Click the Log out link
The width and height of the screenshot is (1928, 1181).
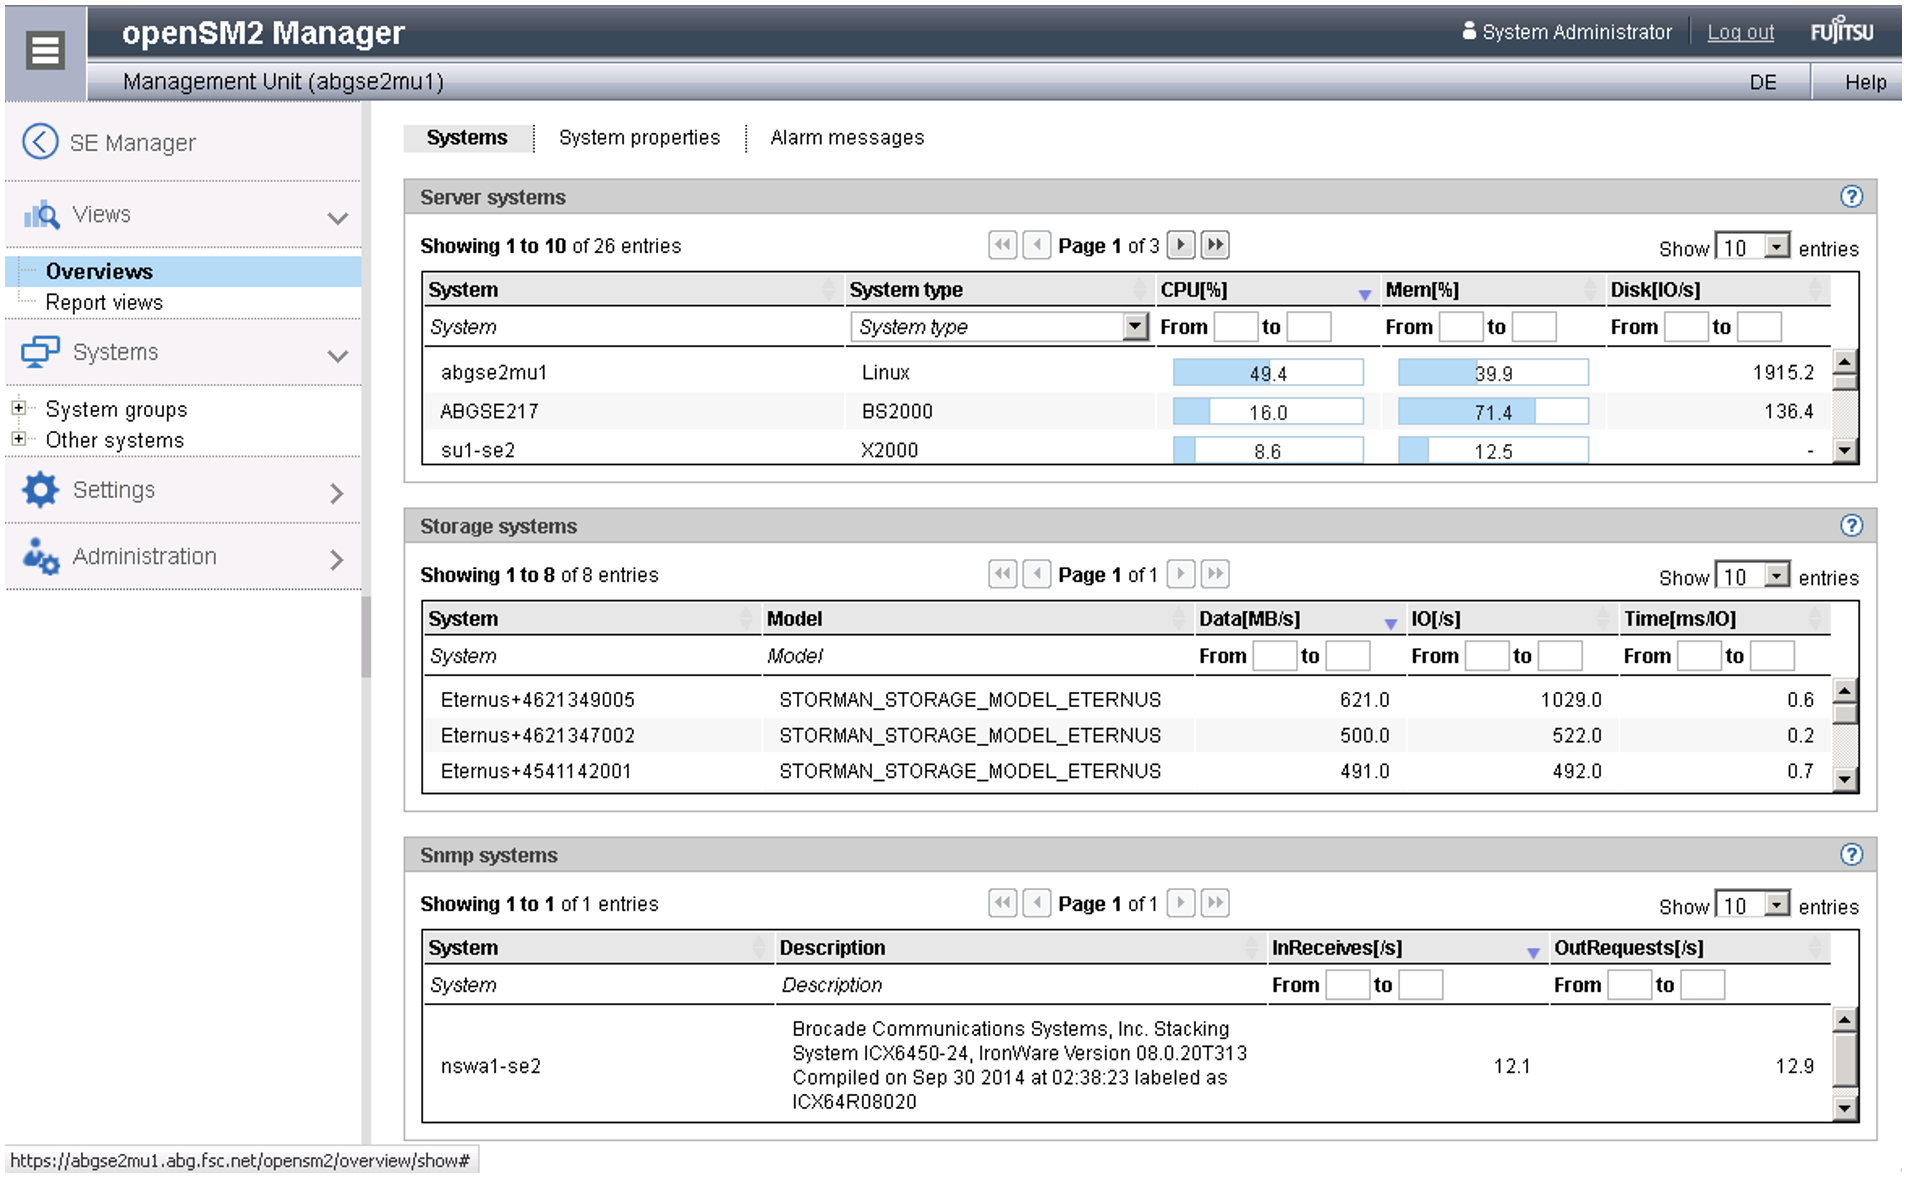click(1740, 32)
